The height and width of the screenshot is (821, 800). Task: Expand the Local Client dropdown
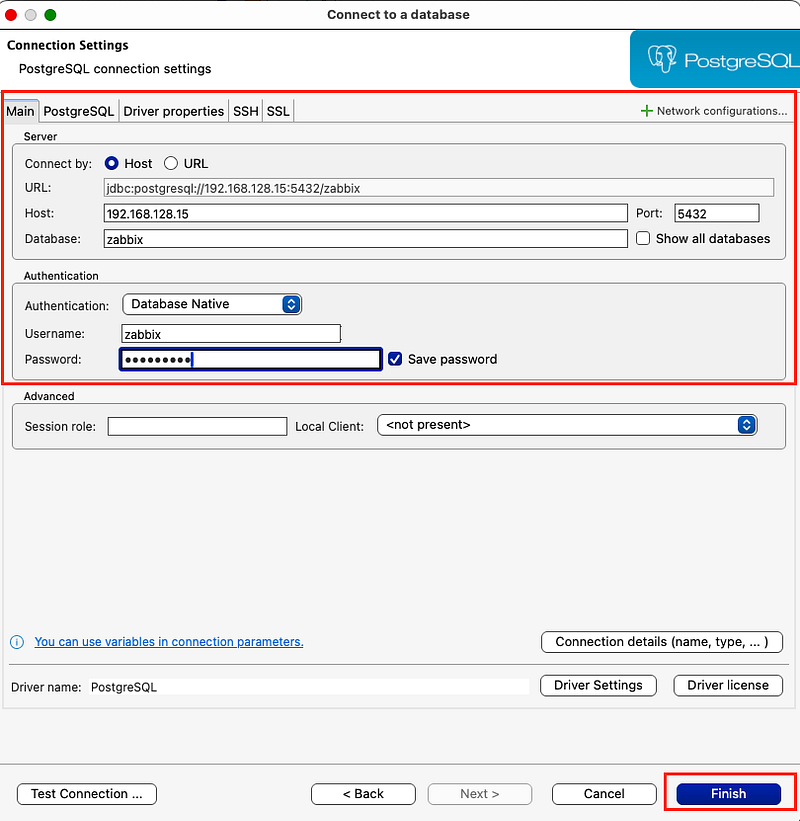(x=567, y=425)
